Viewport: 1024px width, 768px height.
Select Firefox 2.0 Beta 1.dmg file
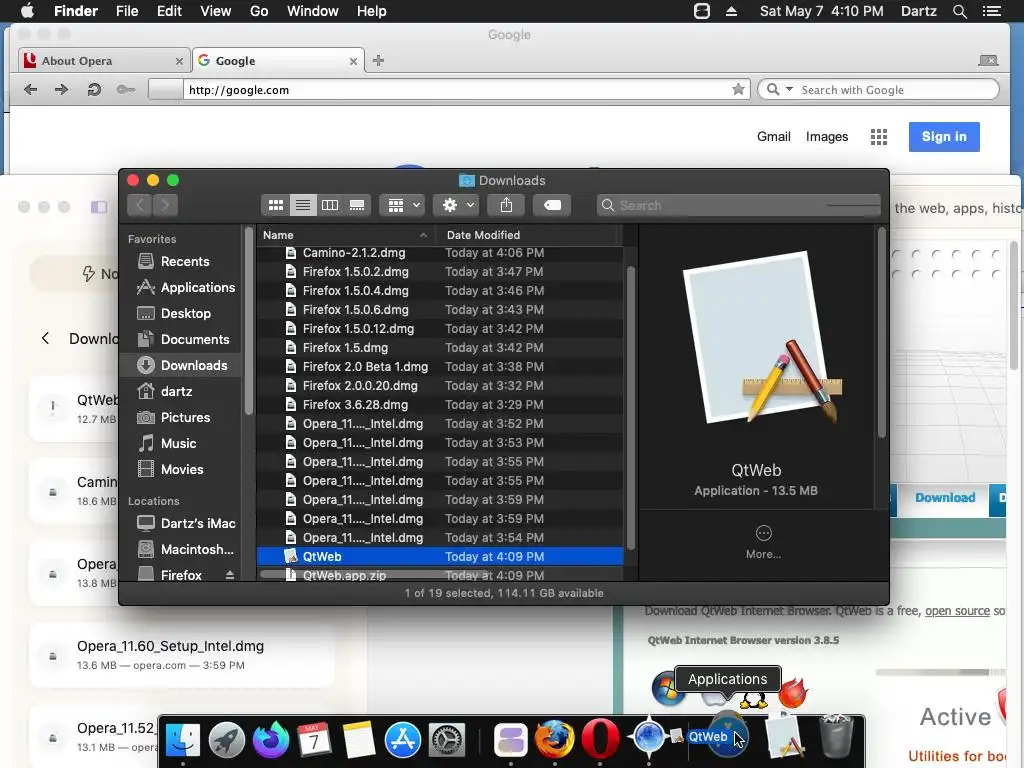pos(440,366)
